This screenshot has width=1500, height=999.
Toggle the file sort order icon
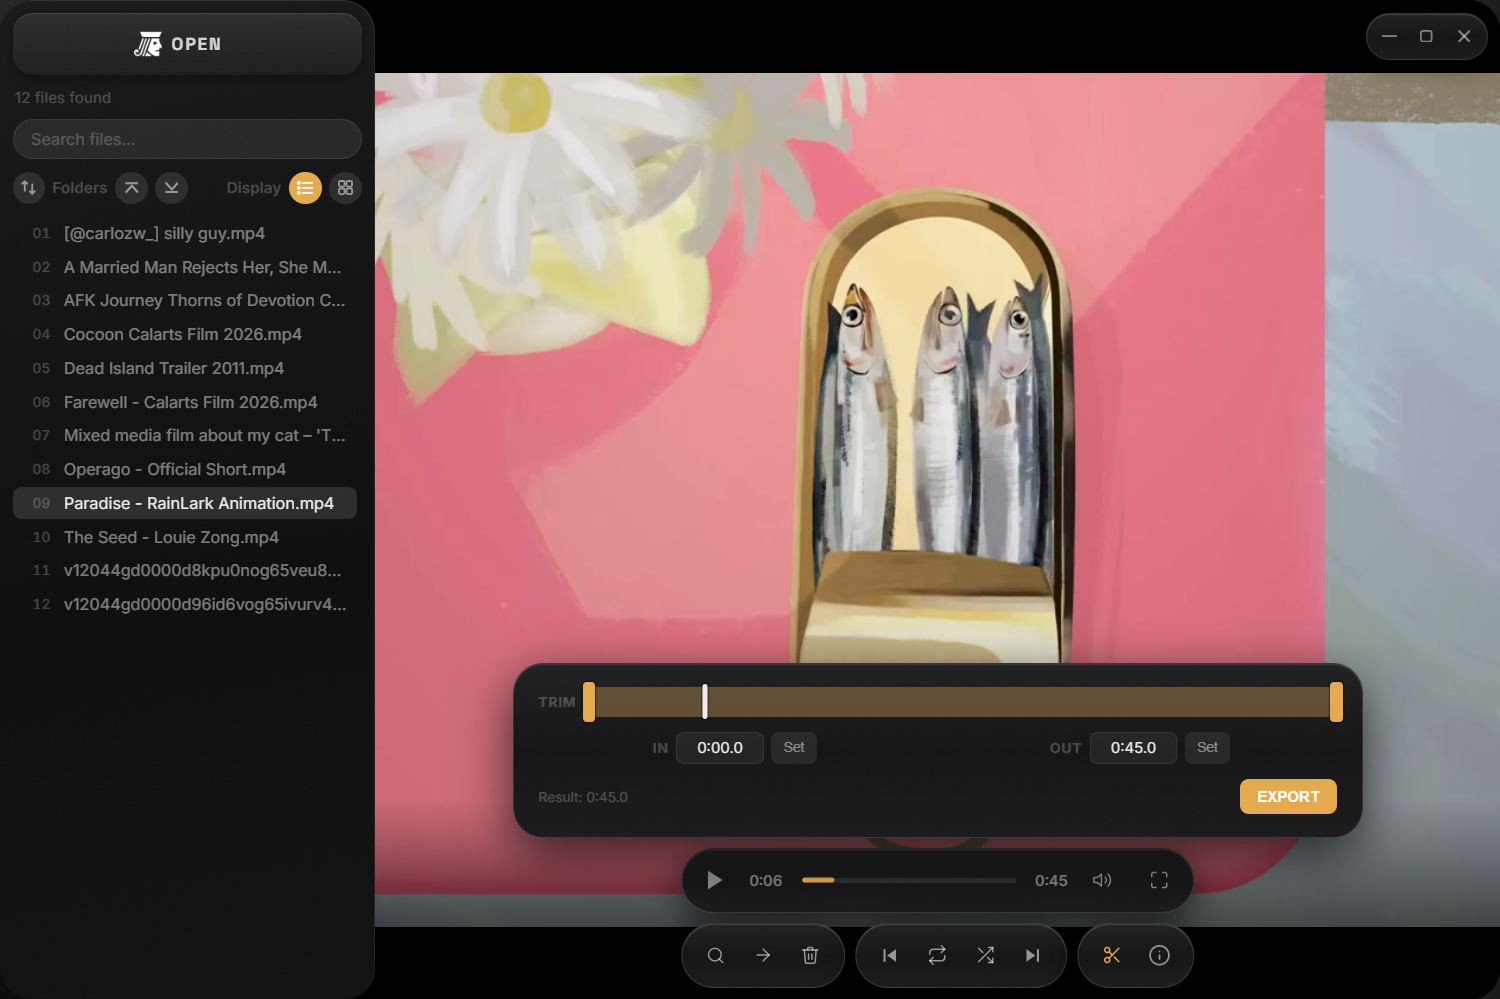tap(29, 188)
